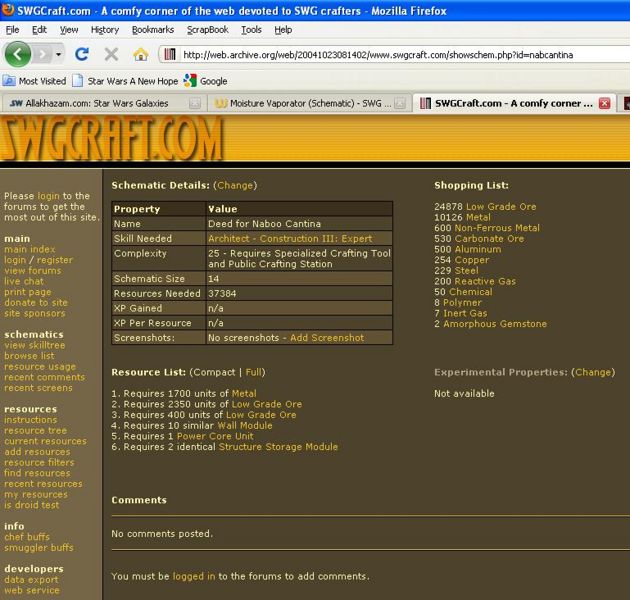Click the Home icon in toolbar
This screenshot has height=600, width=630.
pyautogui.click(x=140, y=54)
